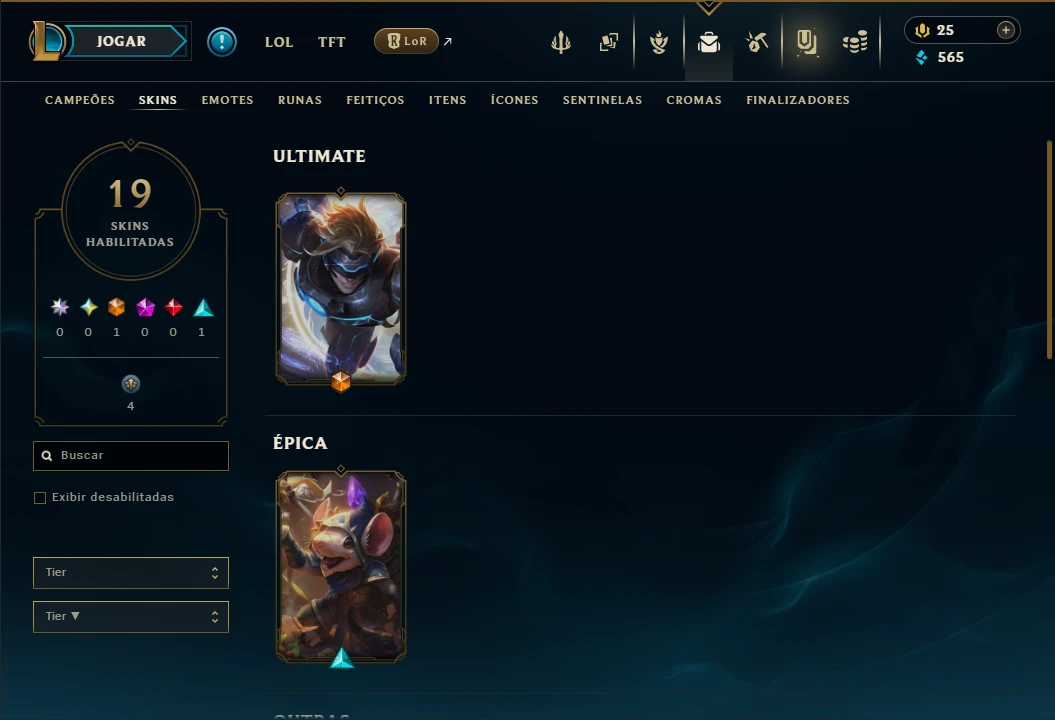
Task: Switch to the Finalizadores tab
Action: coord(797,100)
